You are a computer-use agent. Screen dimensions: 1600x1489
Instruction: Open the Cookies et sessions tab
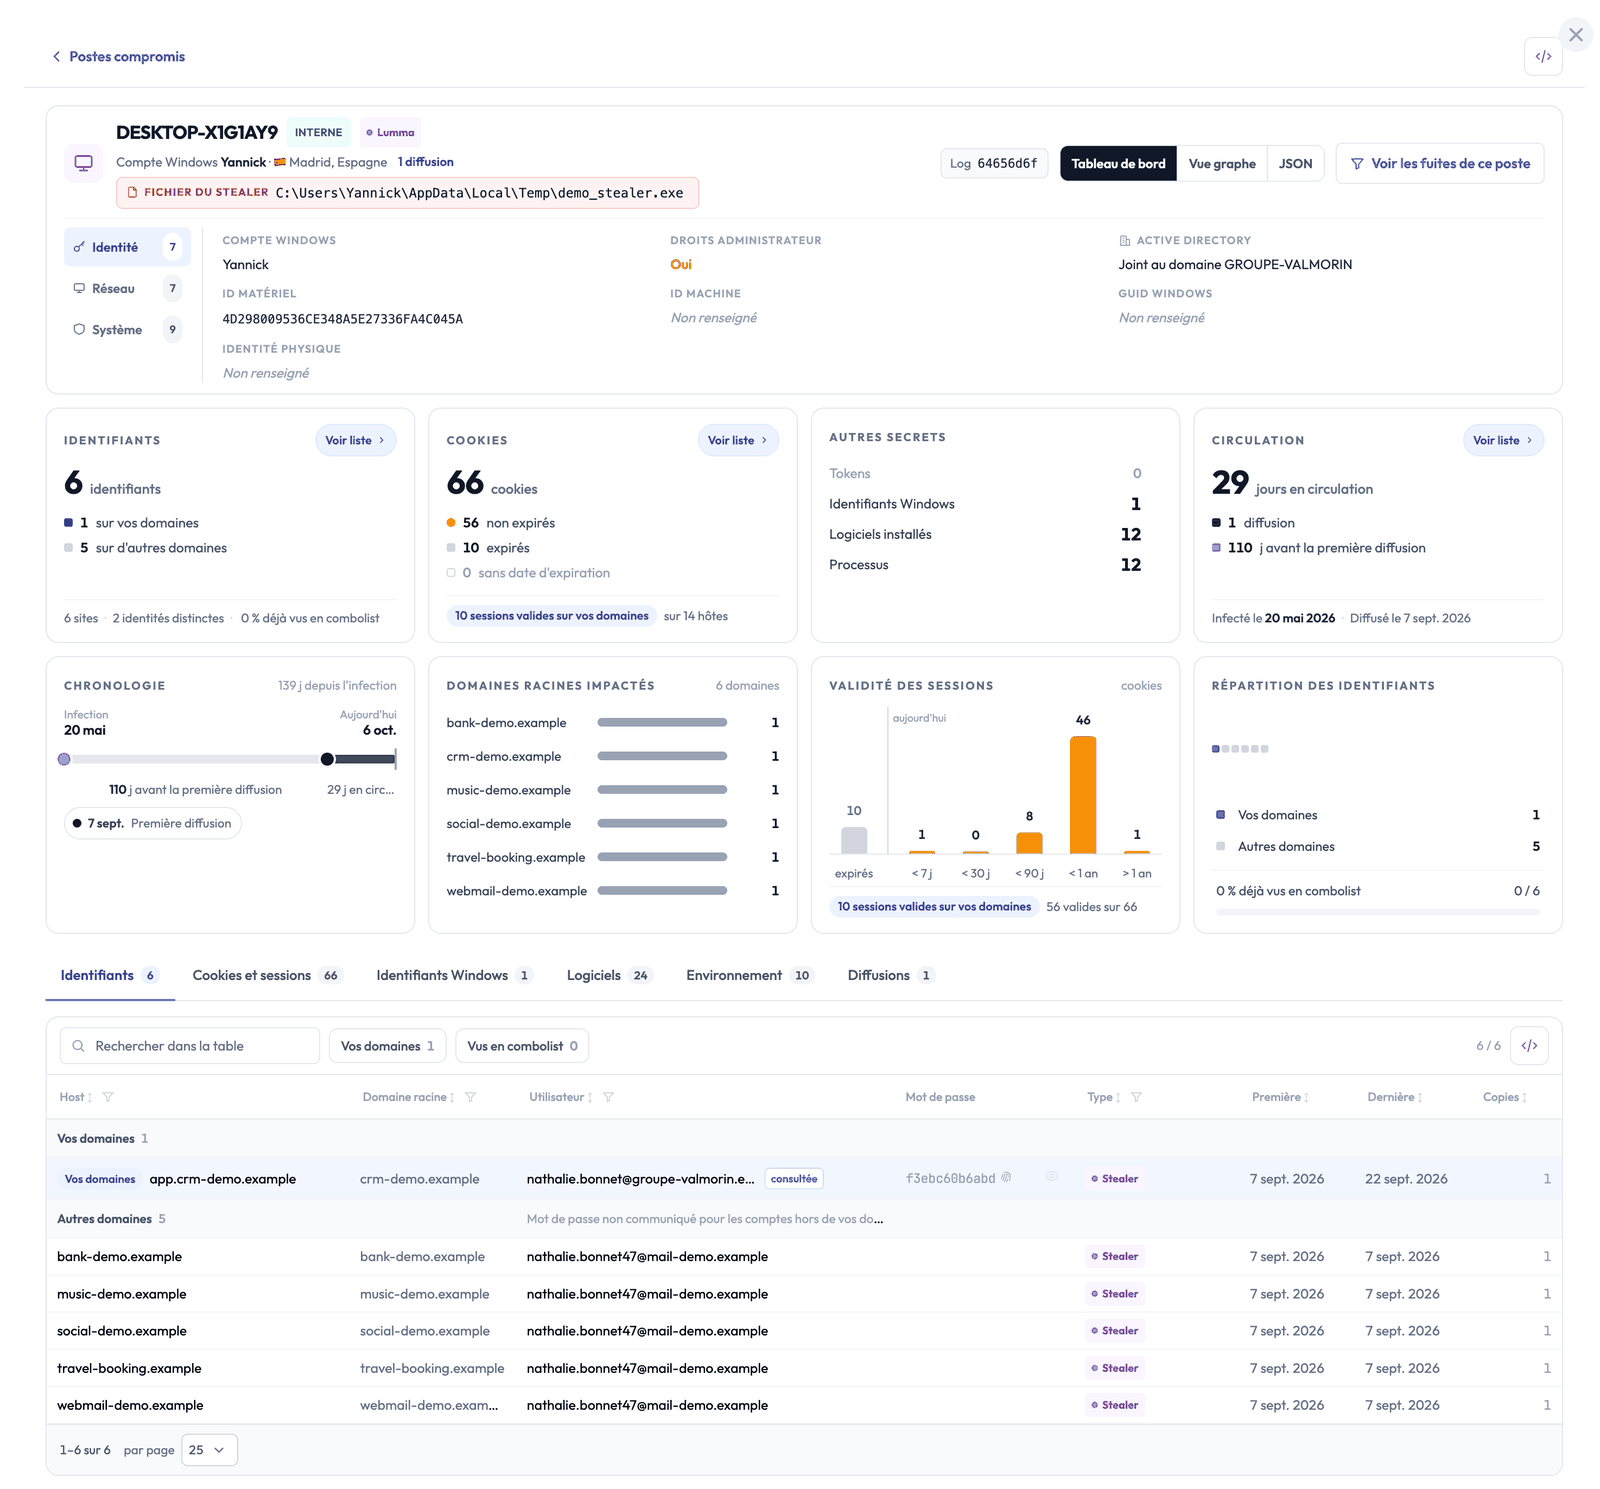267,975
